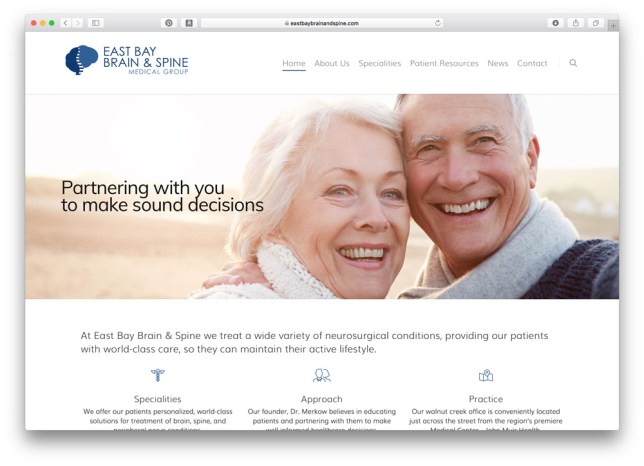Open Safari downloads icon
The image size is (644, 466).
click(x=555, y=23)
